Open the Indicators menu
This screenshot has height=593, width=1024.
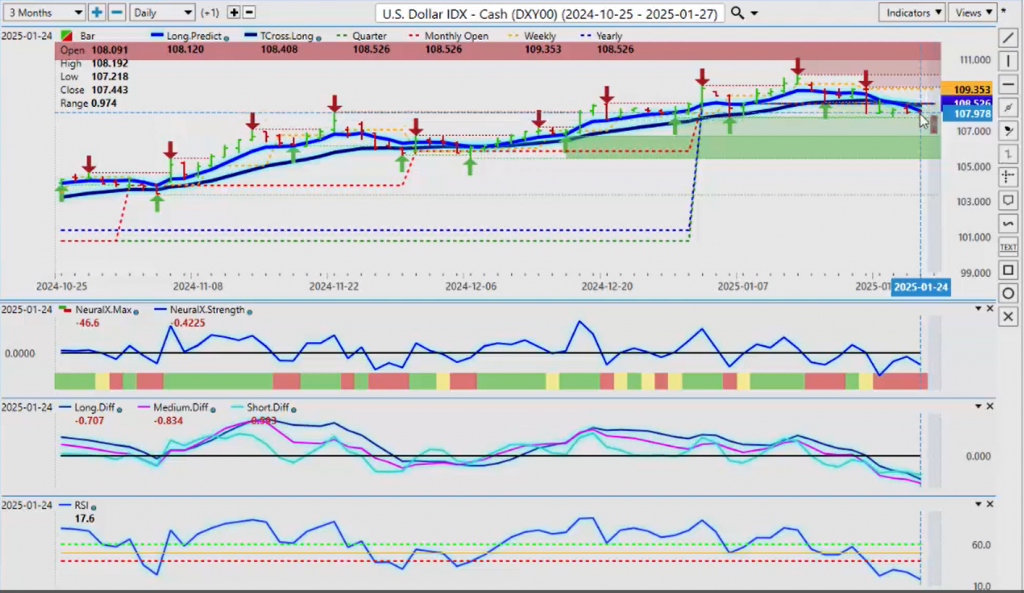912,12
